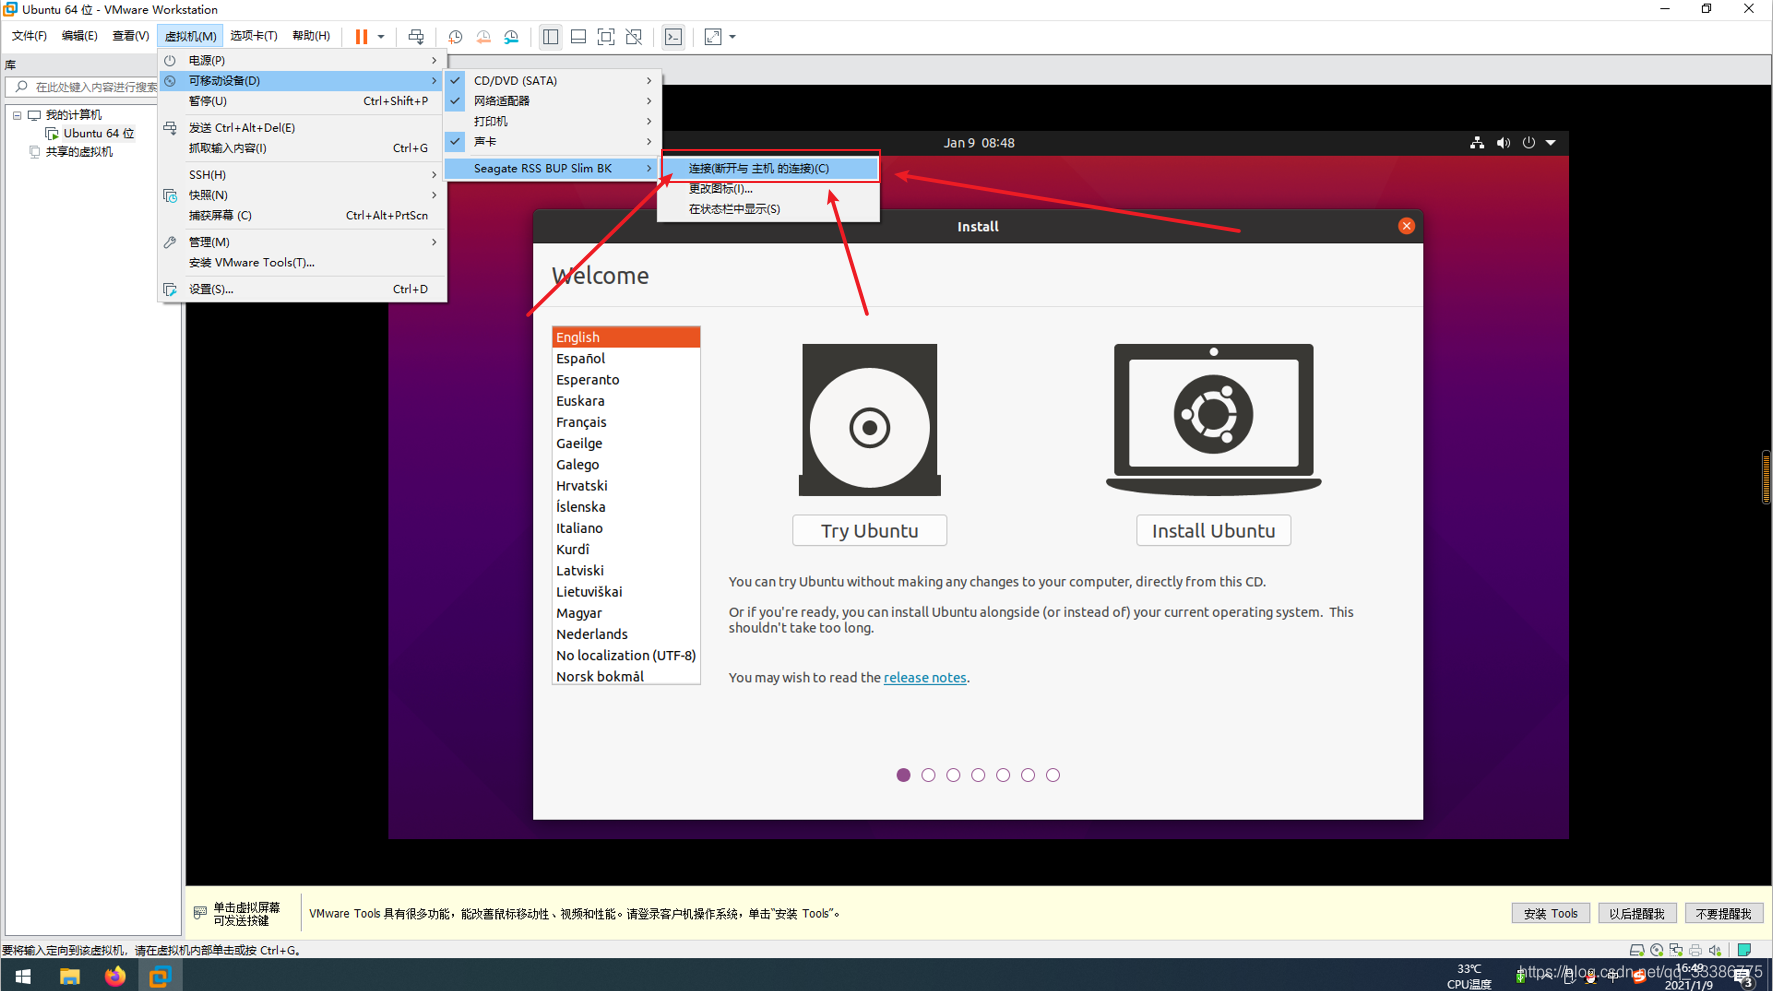Toggle 声卡 connected checkmark item
Screen dimensions: 1773x991
[553, 142]
